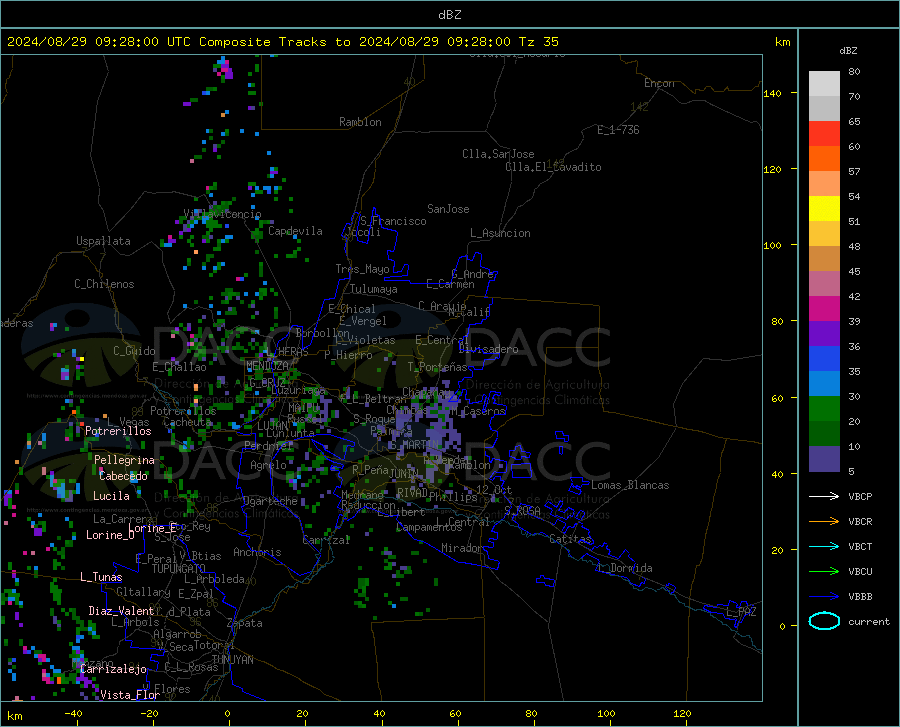Select the bright yellow swatch above 51
The image size is (900, 727).
824,209
